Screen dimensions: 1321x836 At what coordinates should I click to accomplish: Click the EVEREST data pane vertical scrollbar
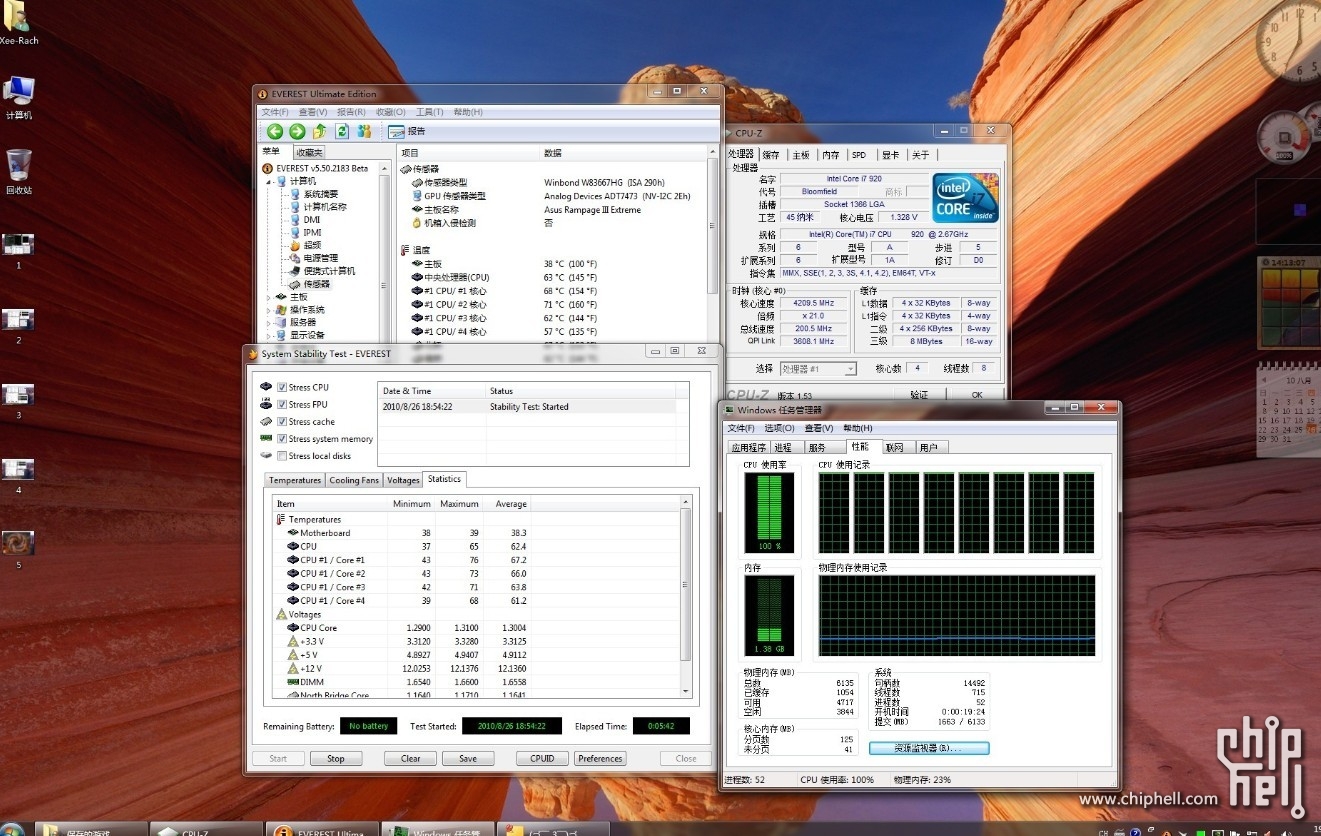(x=713, y=246)
